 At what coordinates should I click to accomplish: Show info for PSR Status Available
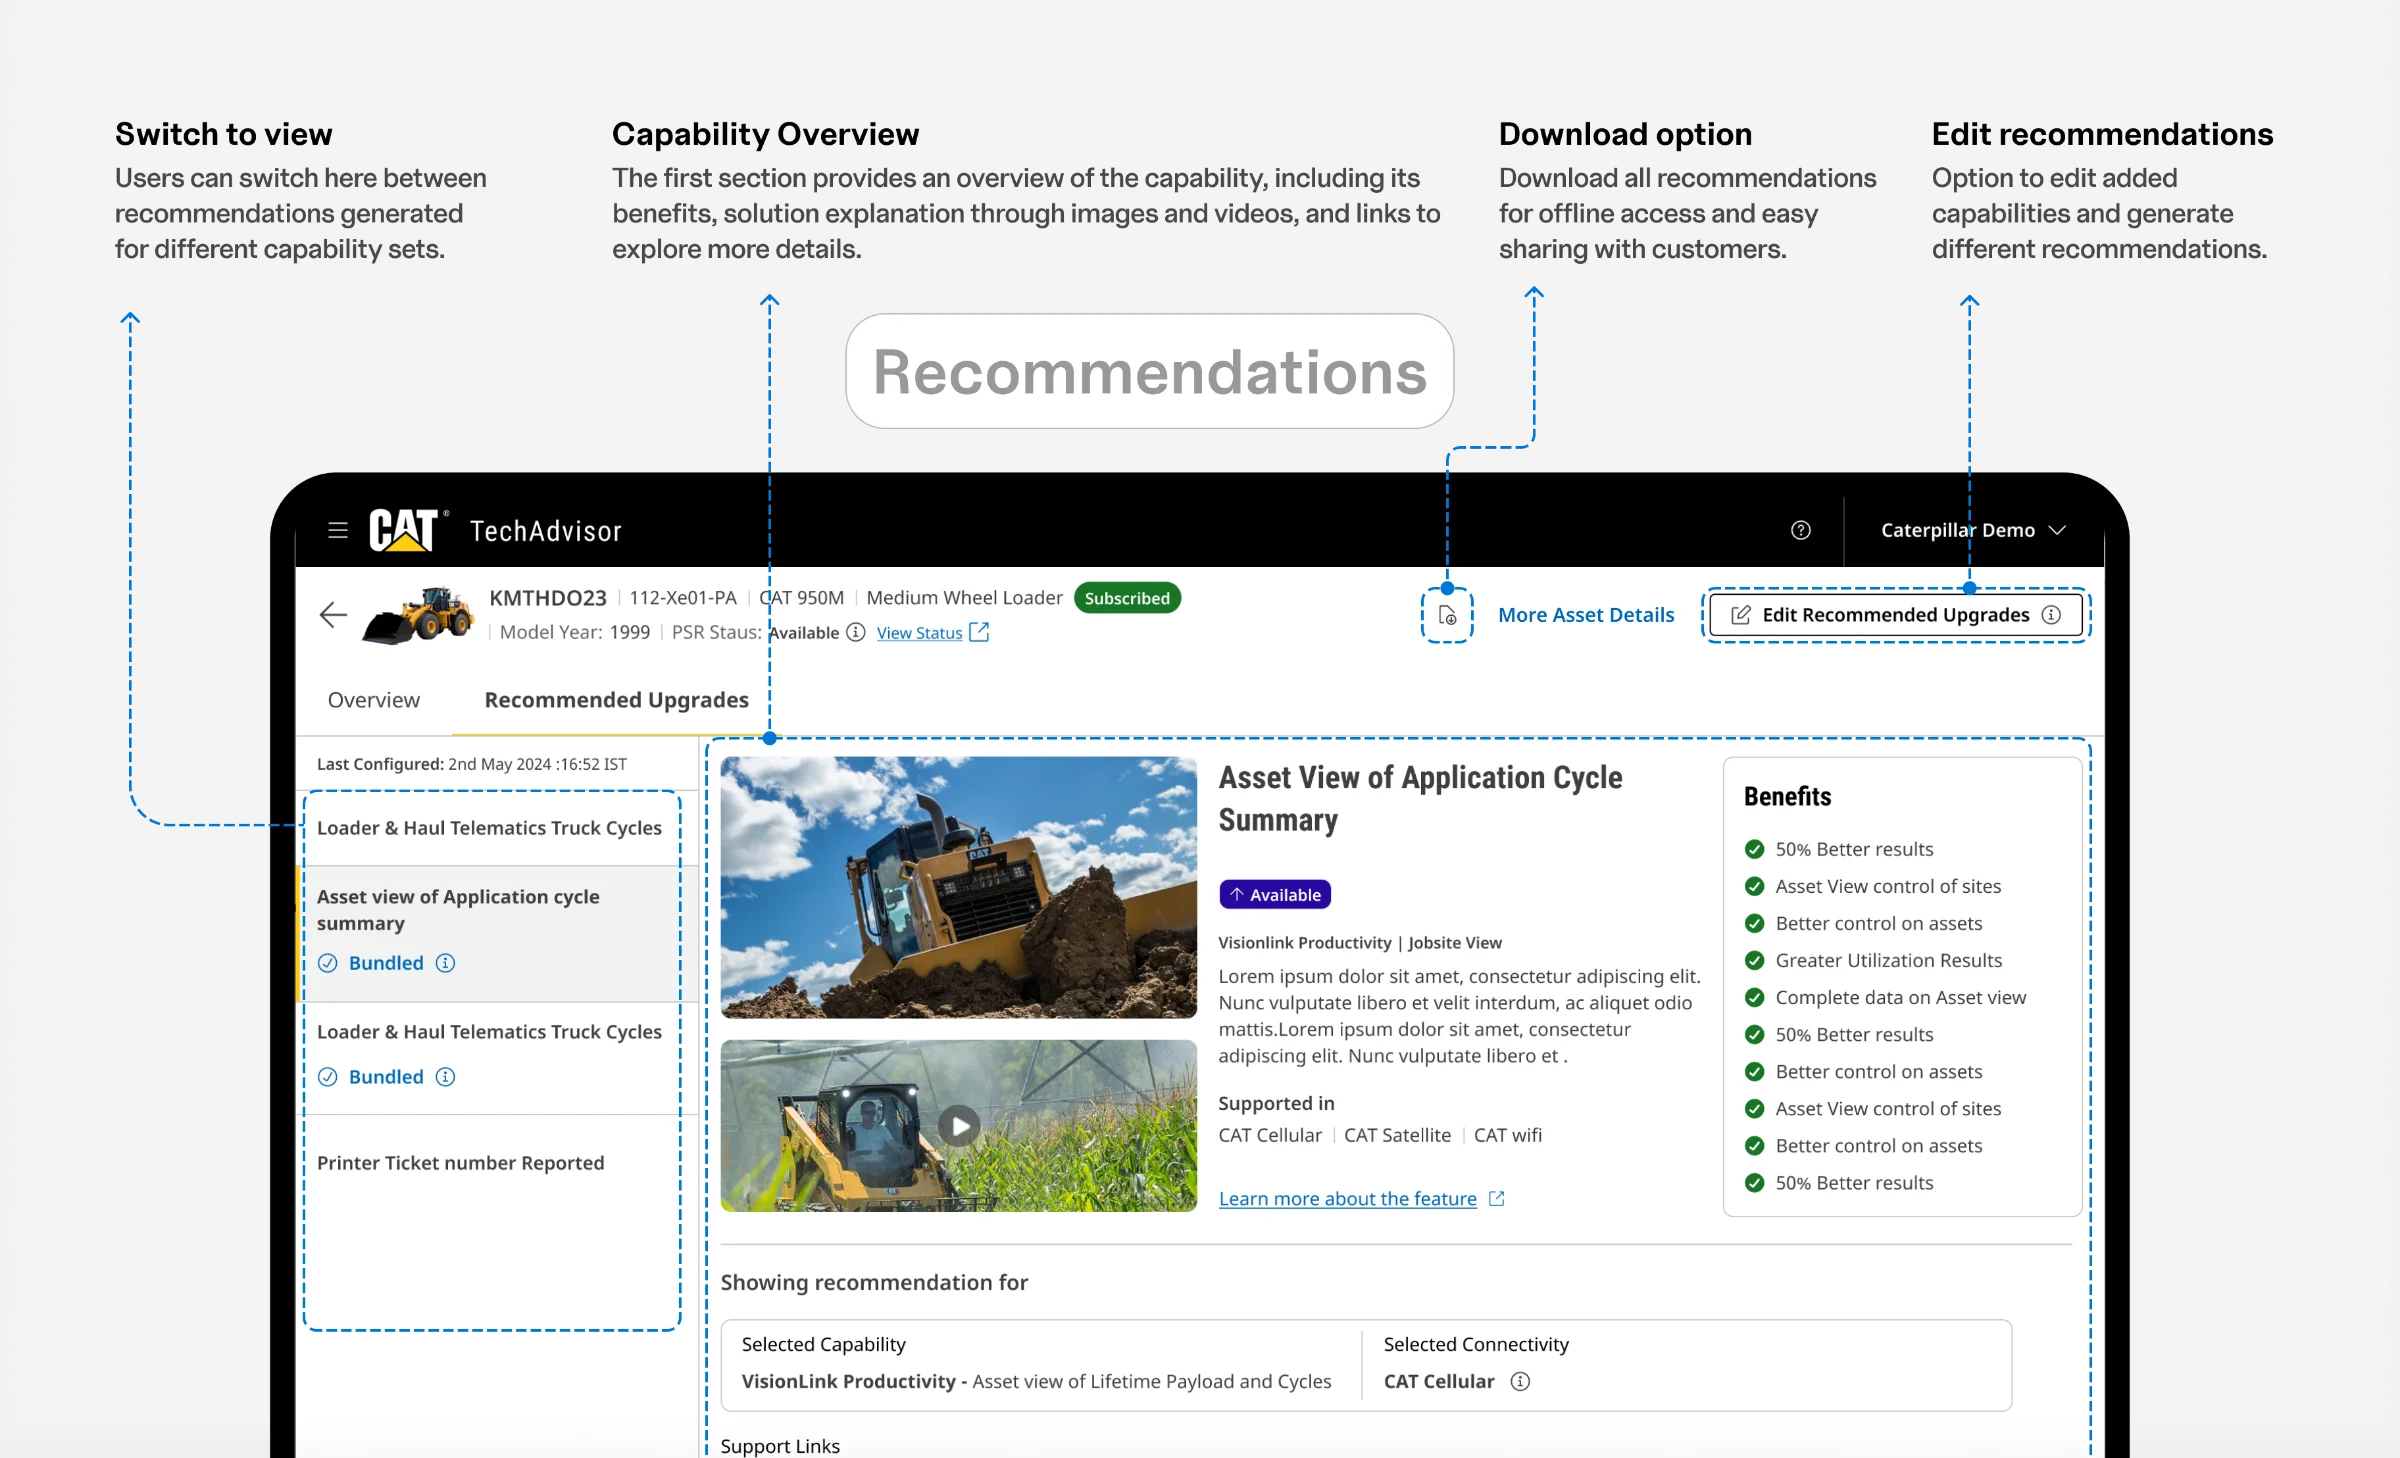click(x=856, y=632)
